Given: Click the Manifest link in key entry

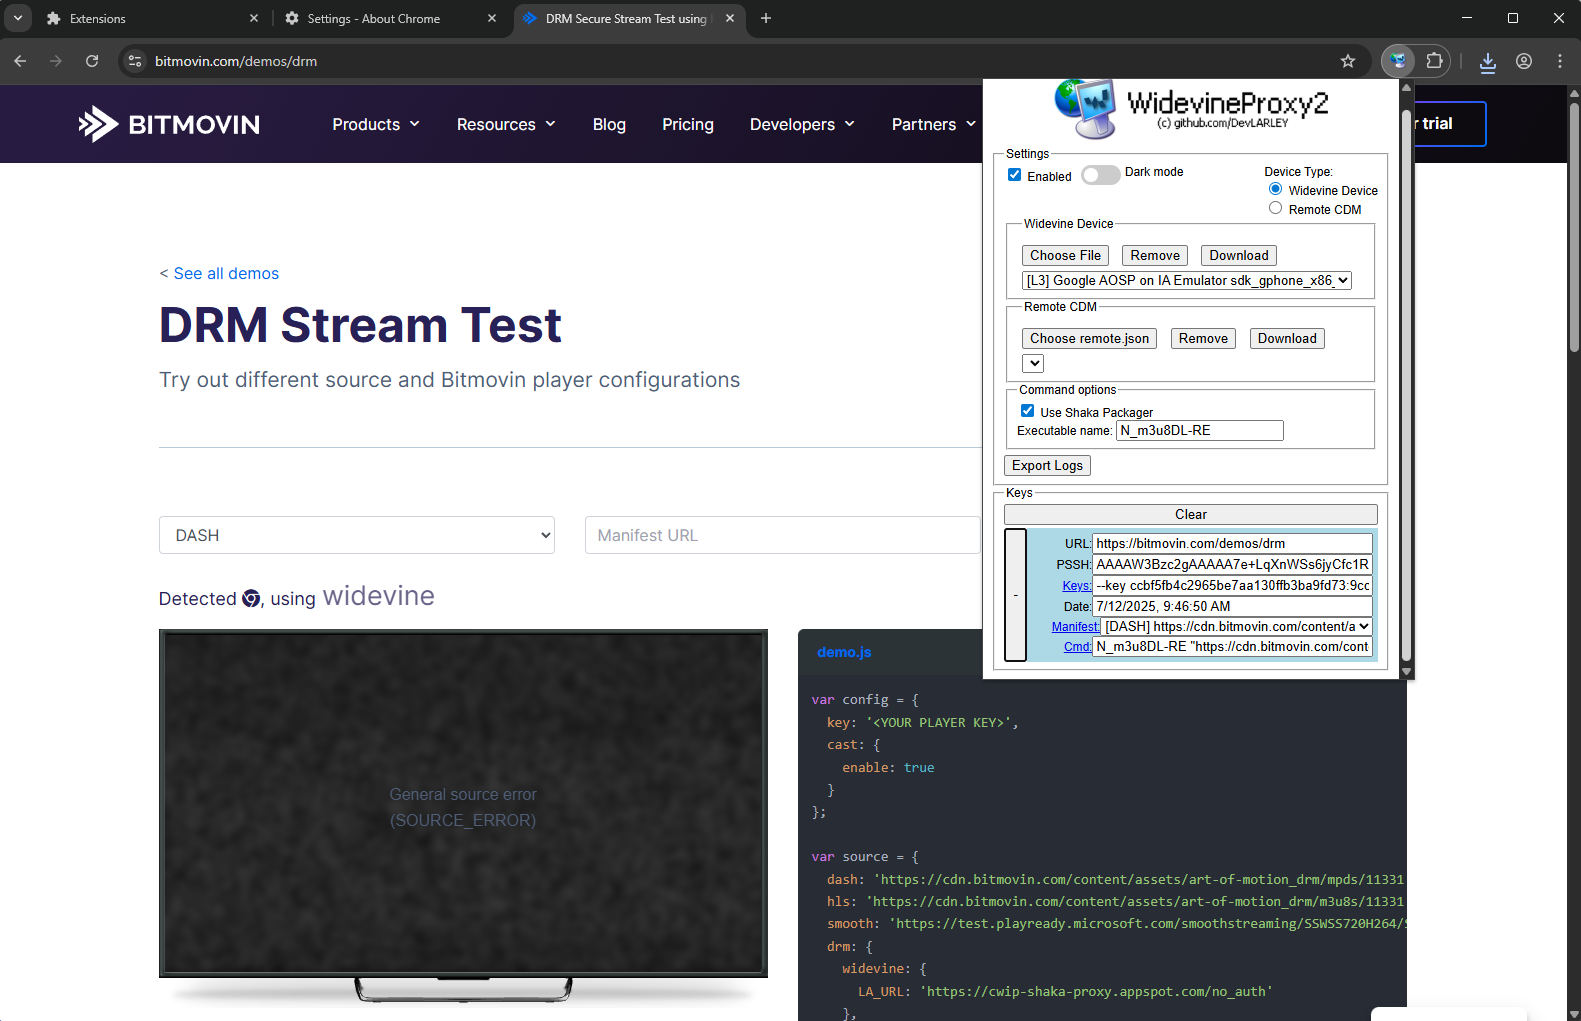Looking at the screenshot, I should [1075, 627].
